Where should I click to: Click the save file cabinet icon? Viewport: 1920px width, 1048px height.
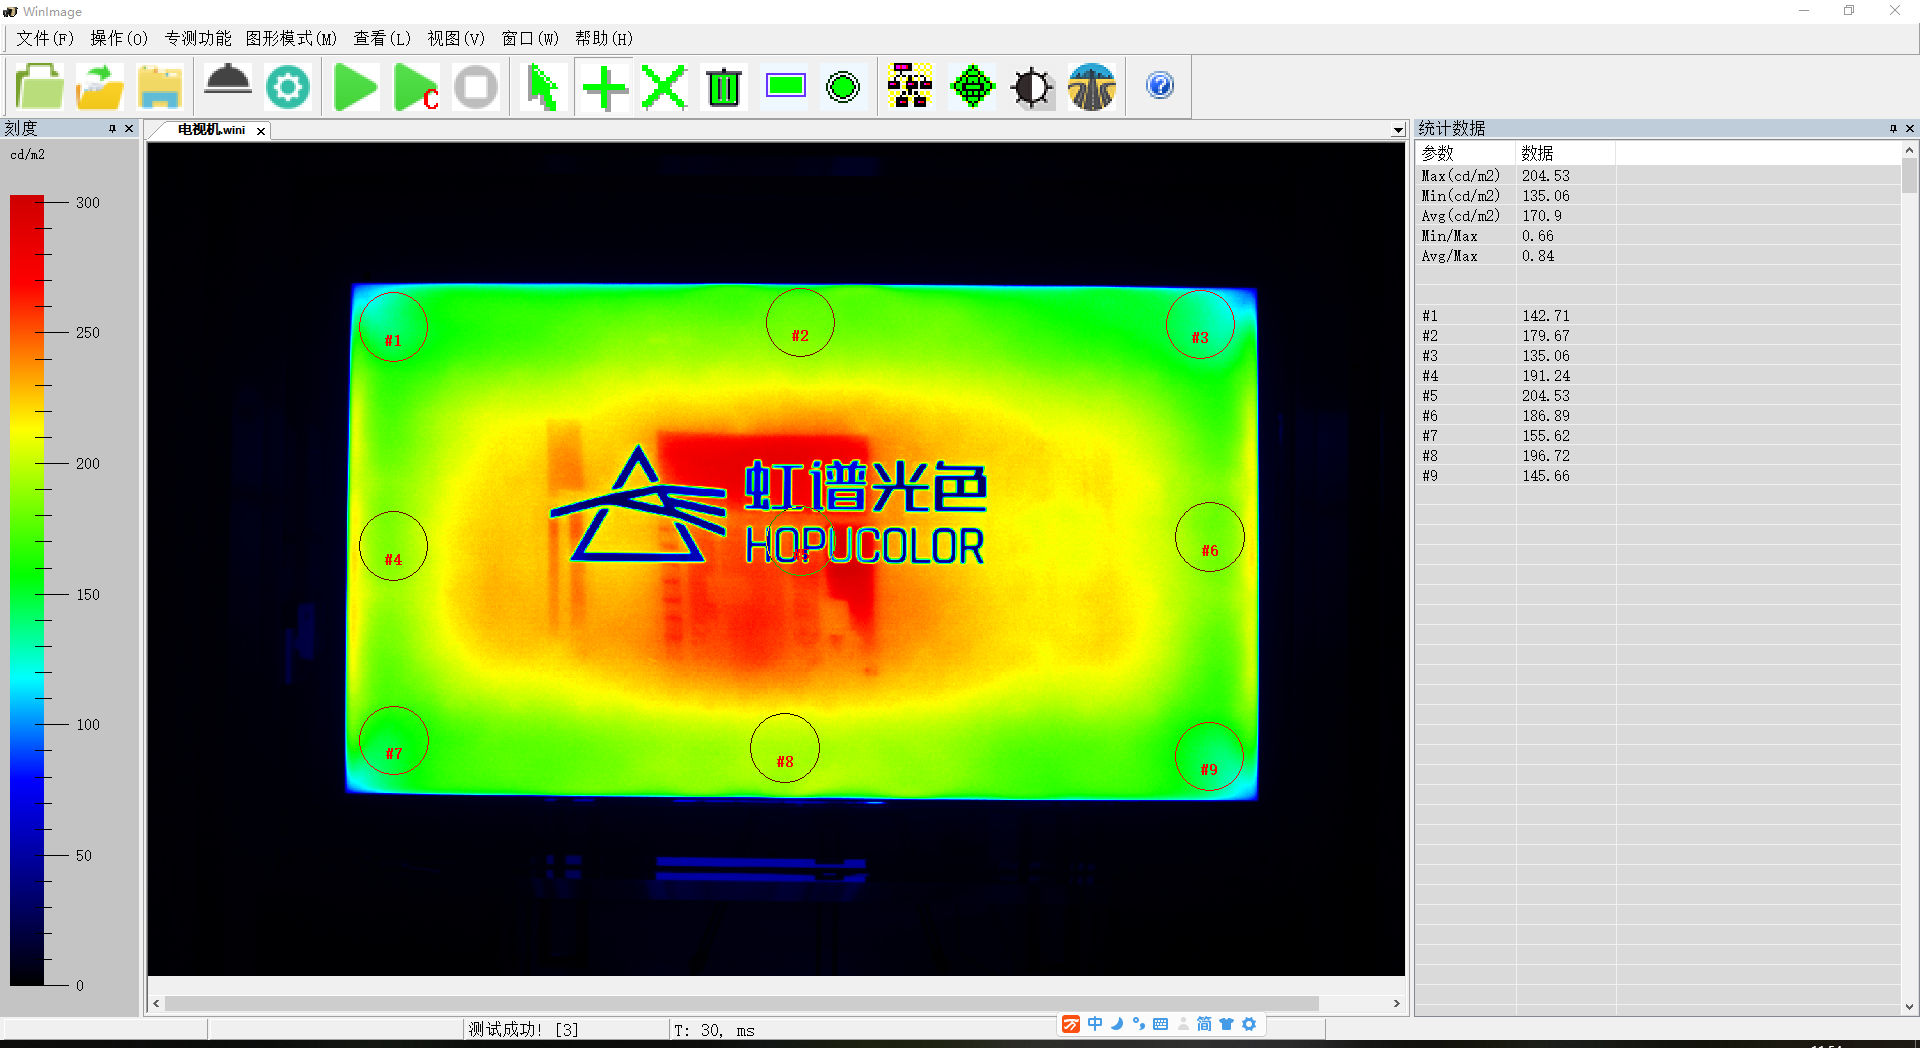coord(160,87)
